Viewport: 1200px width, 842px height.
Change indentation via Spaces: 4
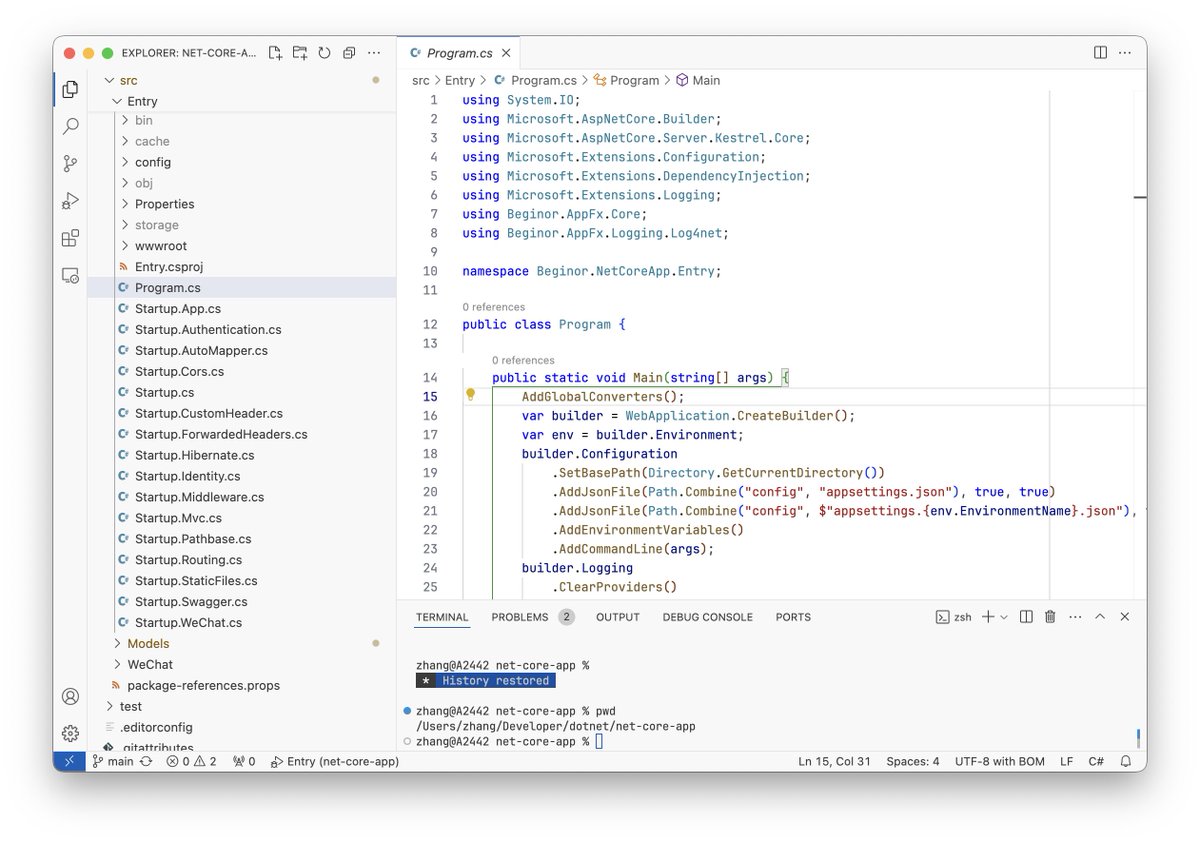(913, 761)
